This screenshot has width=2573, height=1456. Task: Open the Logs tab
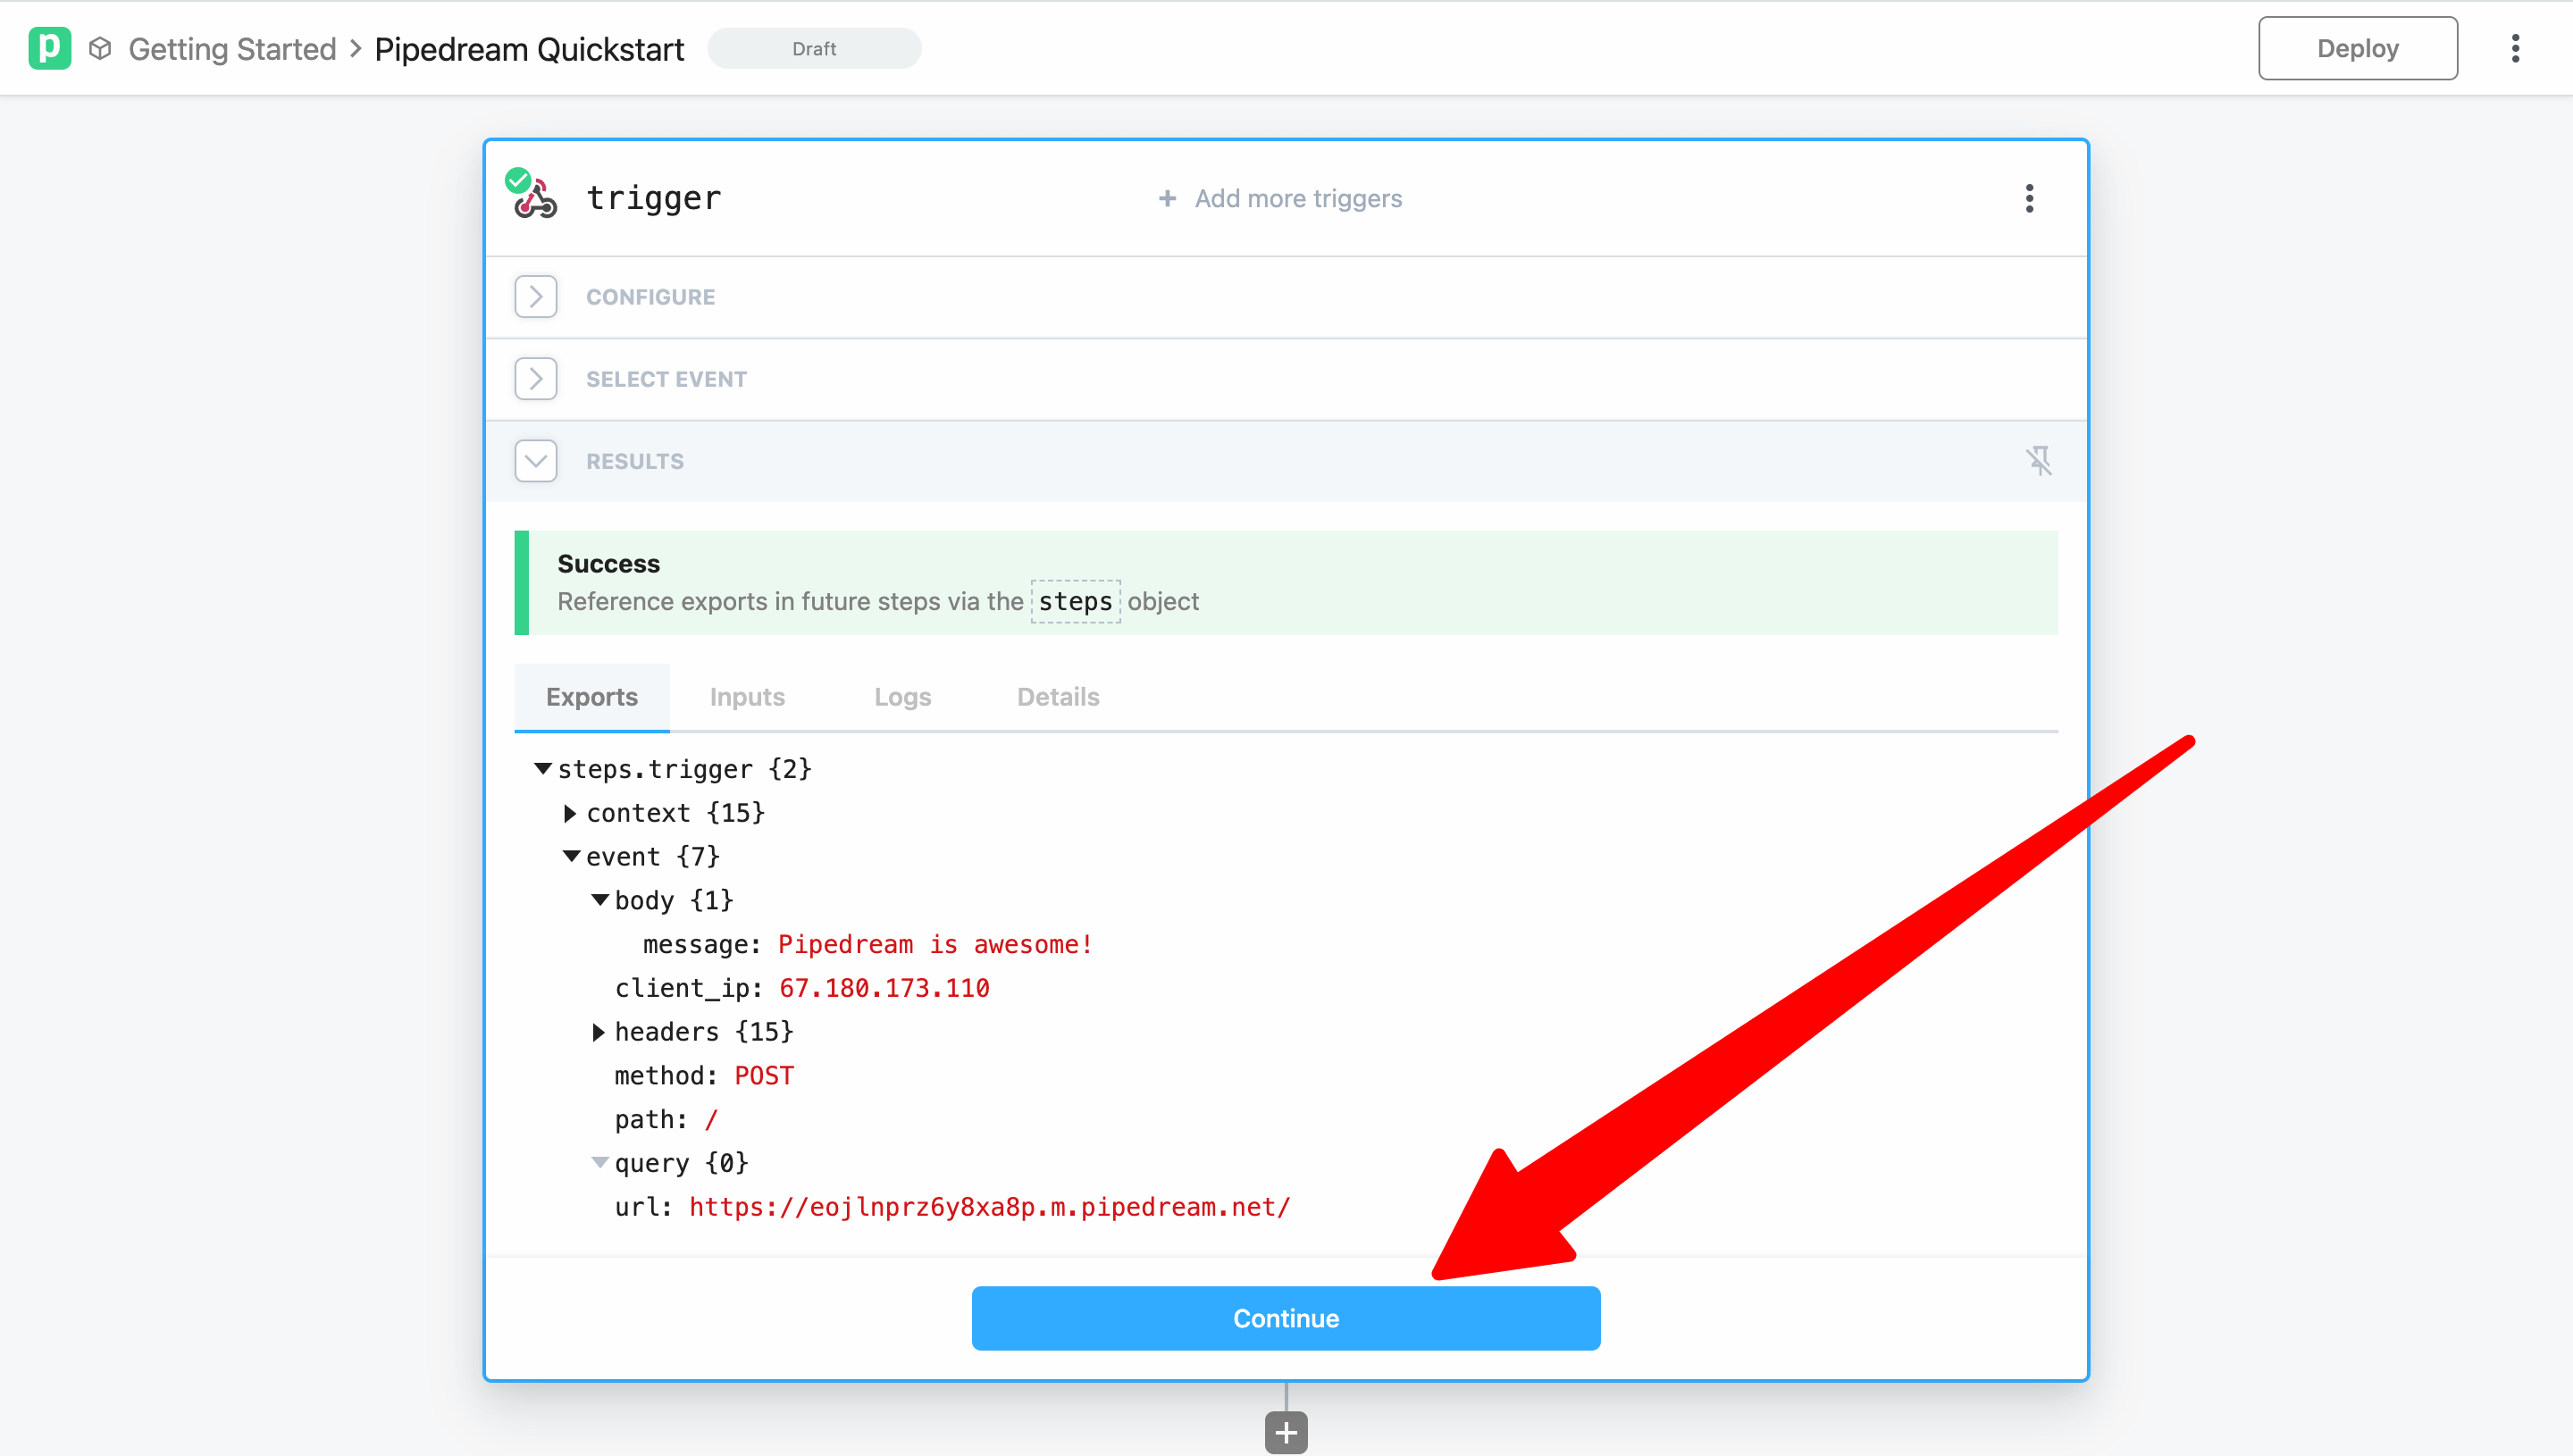pyautogui.click(x=902, y=697)
